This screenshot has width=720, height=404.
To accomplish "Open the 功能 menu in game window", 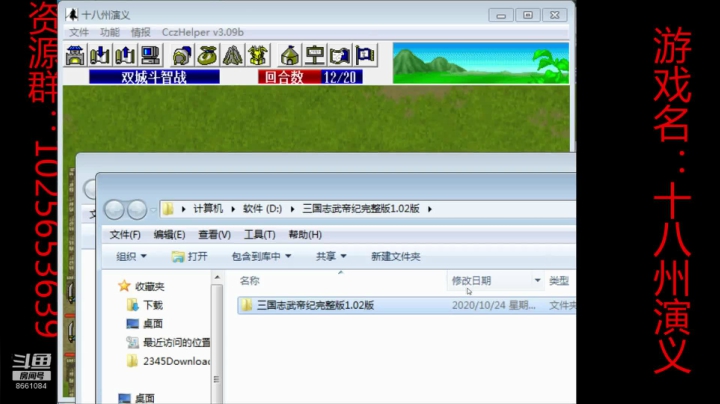I will click(110, 32).
